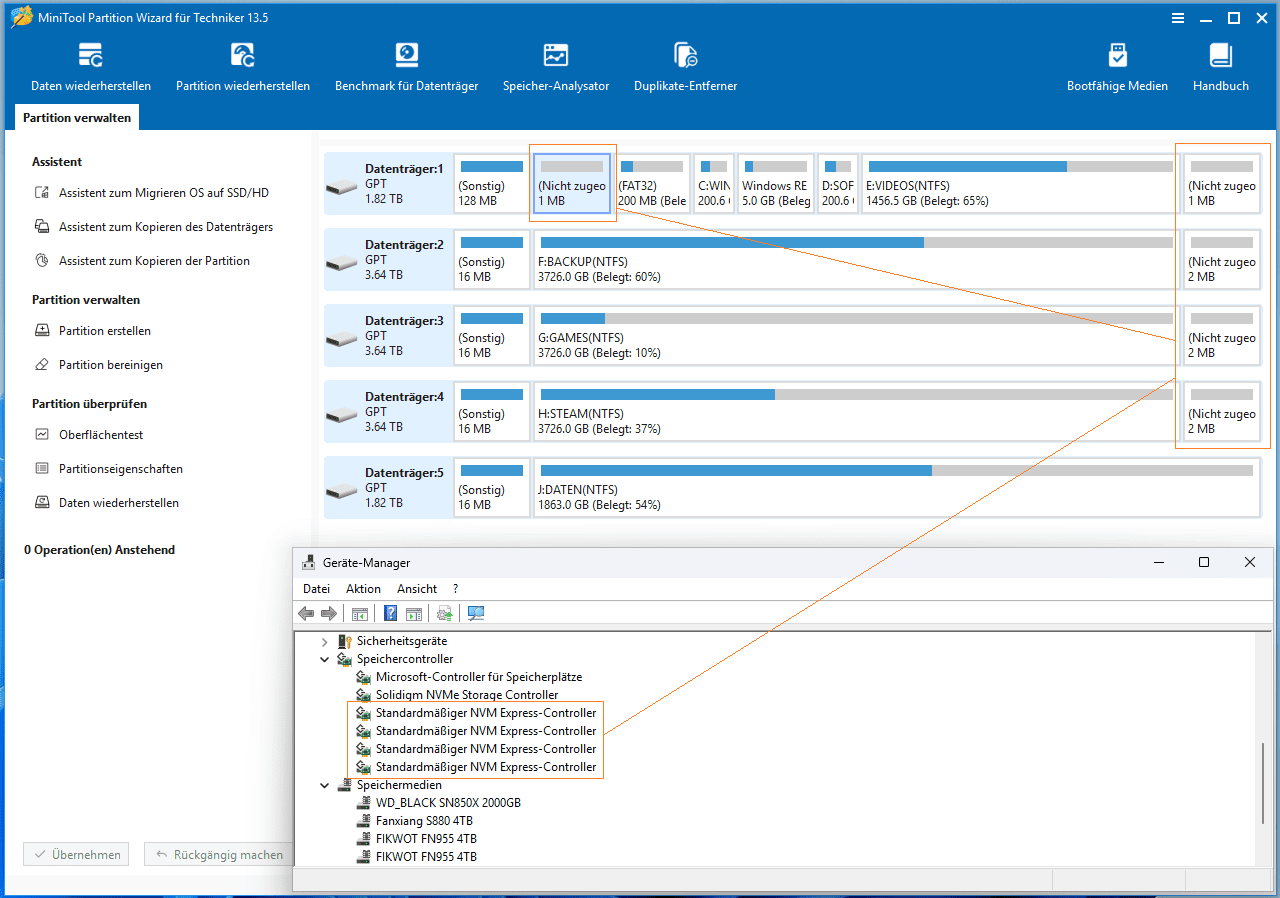Launch Benchmark für Datenträger
Image resolution: width=1280 pixels, height=898 pixels.
(x=406, y=67)
